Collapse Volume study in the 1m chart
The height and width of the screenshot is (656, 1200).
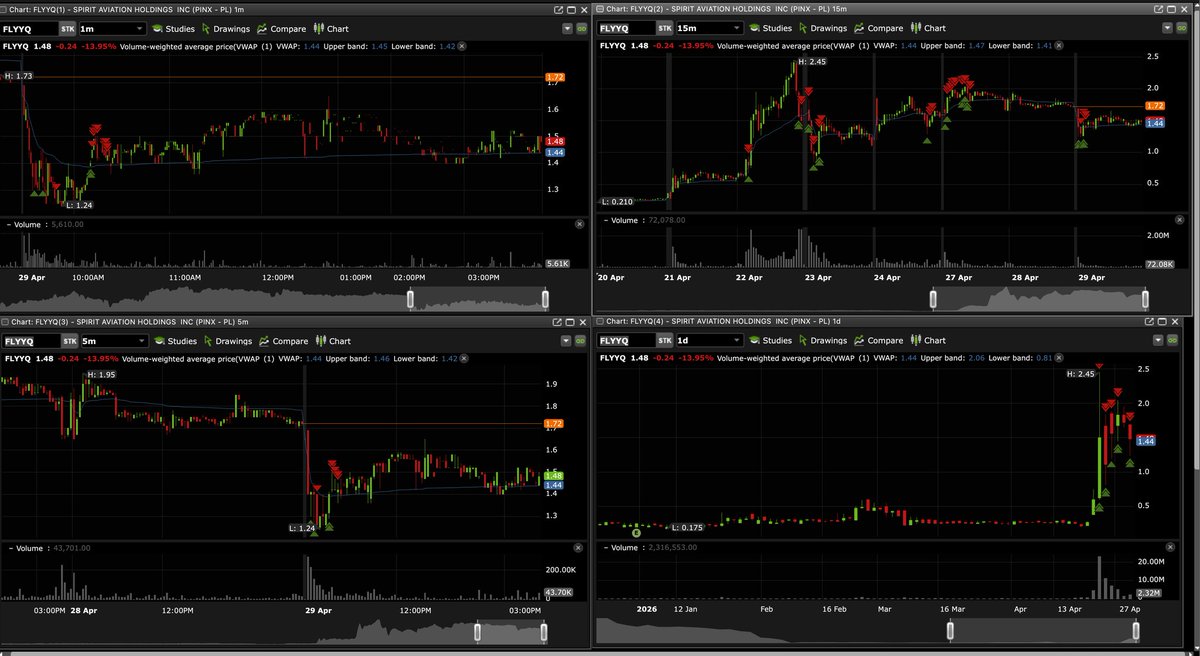[x=7, y=224]
